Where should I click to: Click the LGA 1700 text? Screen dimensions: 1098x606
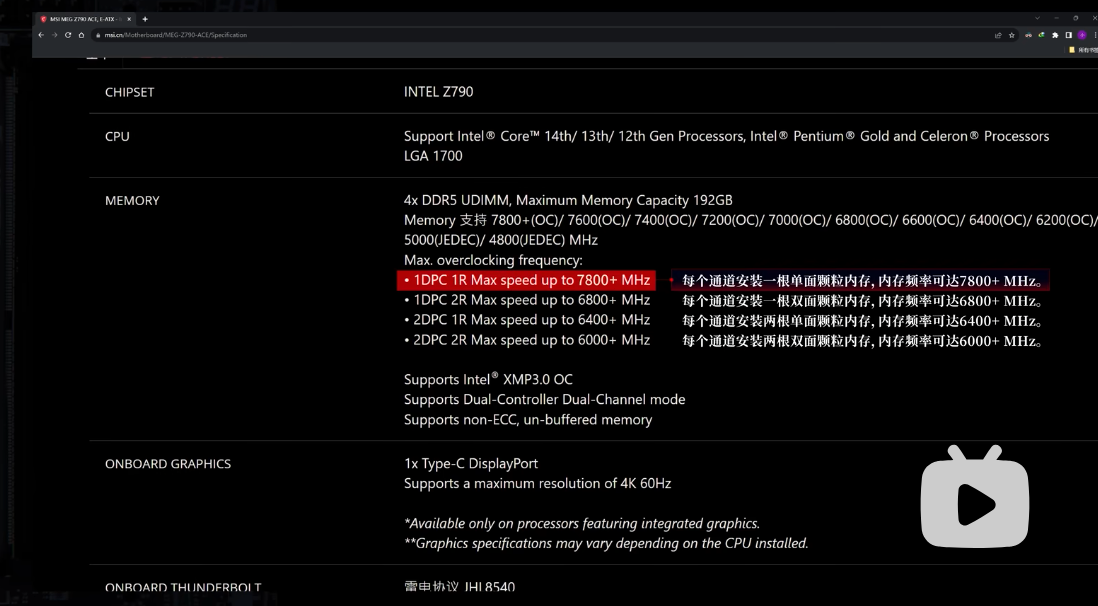(433, 156)
